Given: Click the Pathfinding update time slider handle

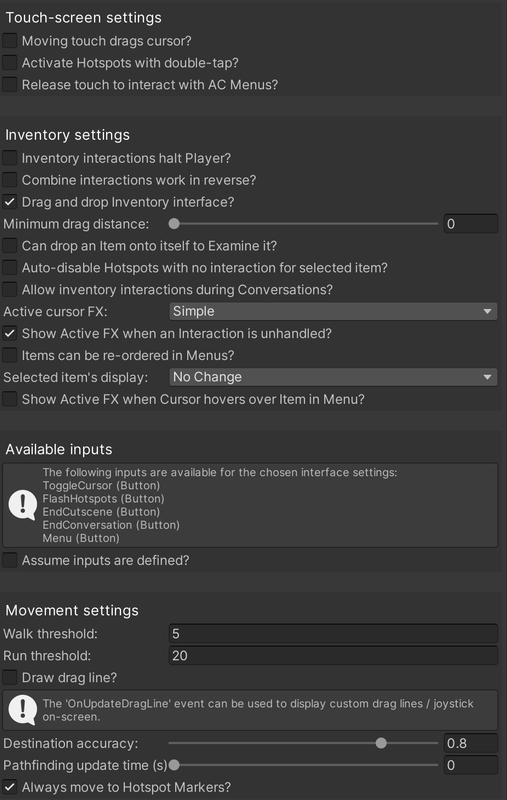Looking at the screenshot, I should [174, 765].
